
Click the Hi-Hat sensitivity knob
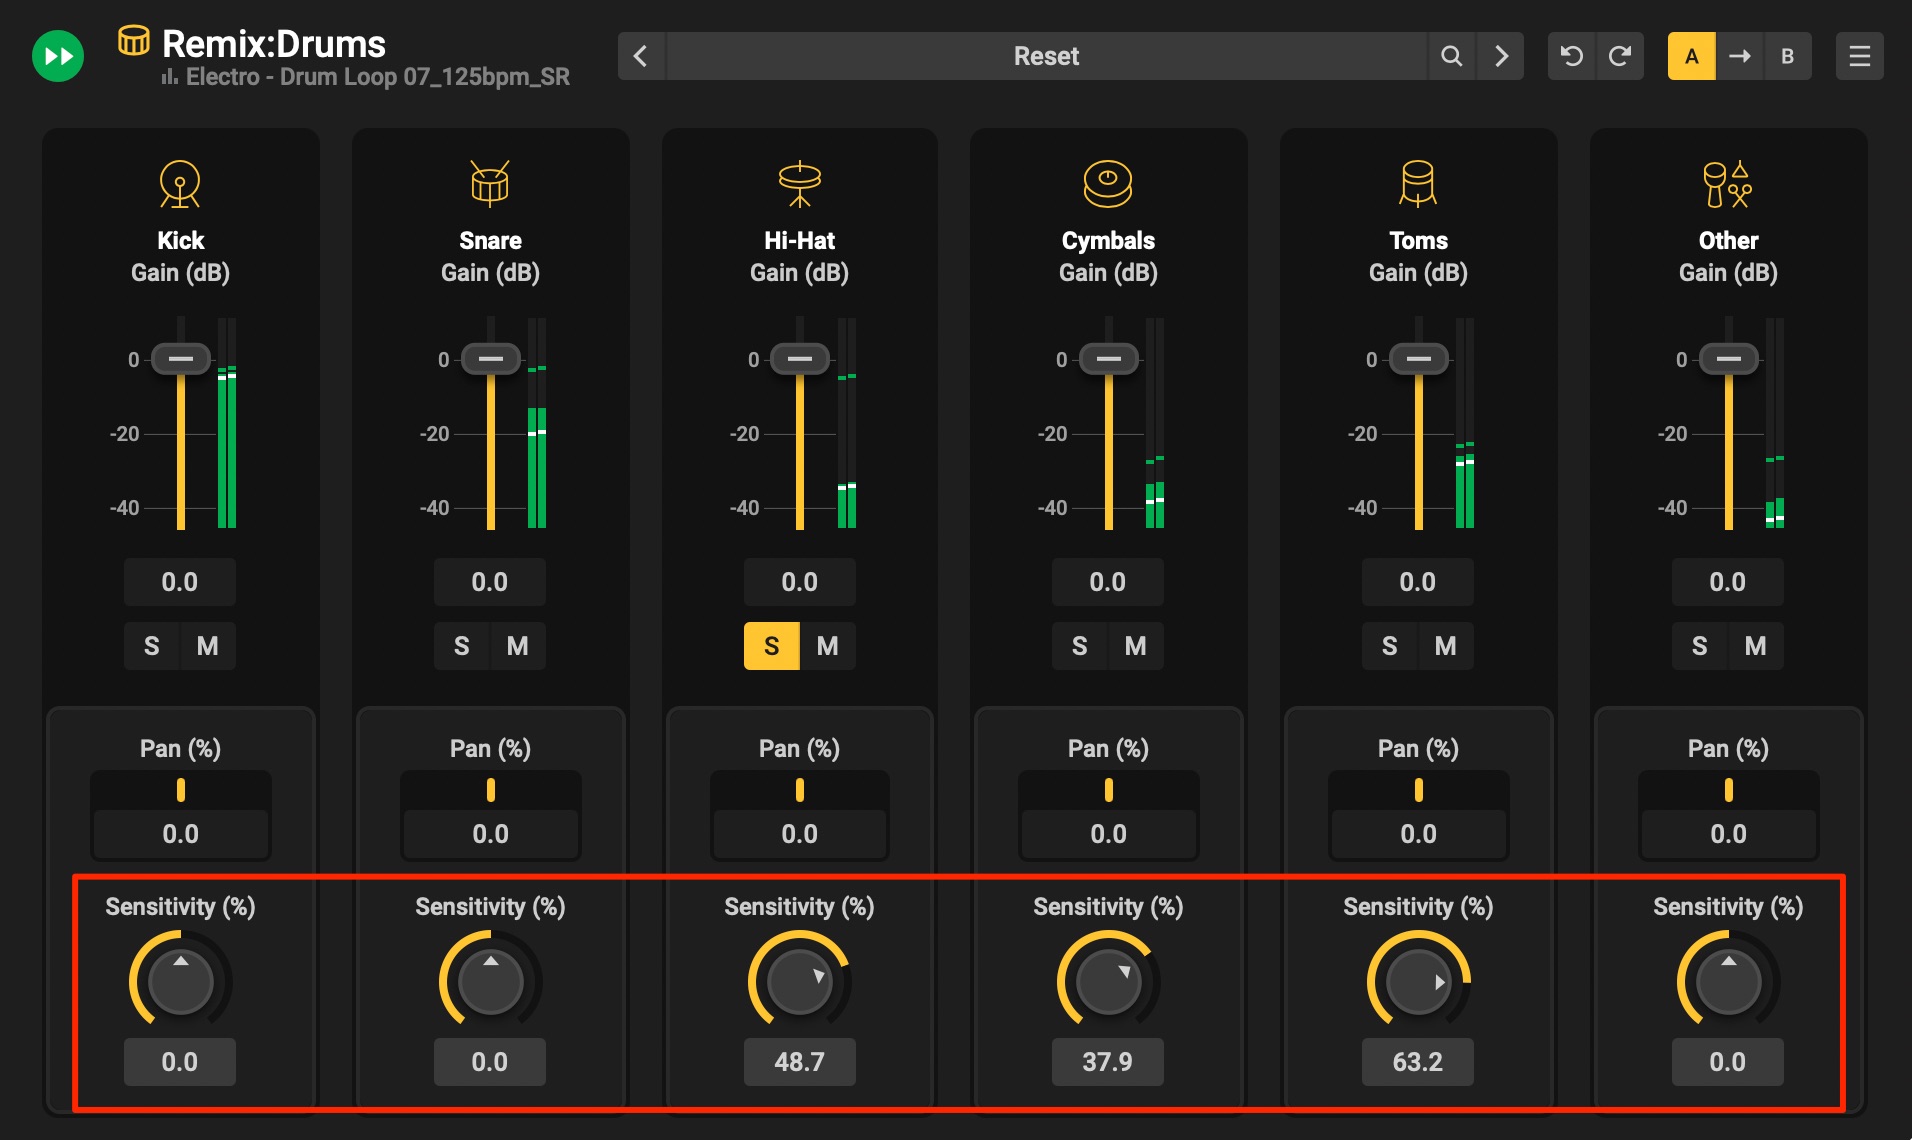(800, 981)
